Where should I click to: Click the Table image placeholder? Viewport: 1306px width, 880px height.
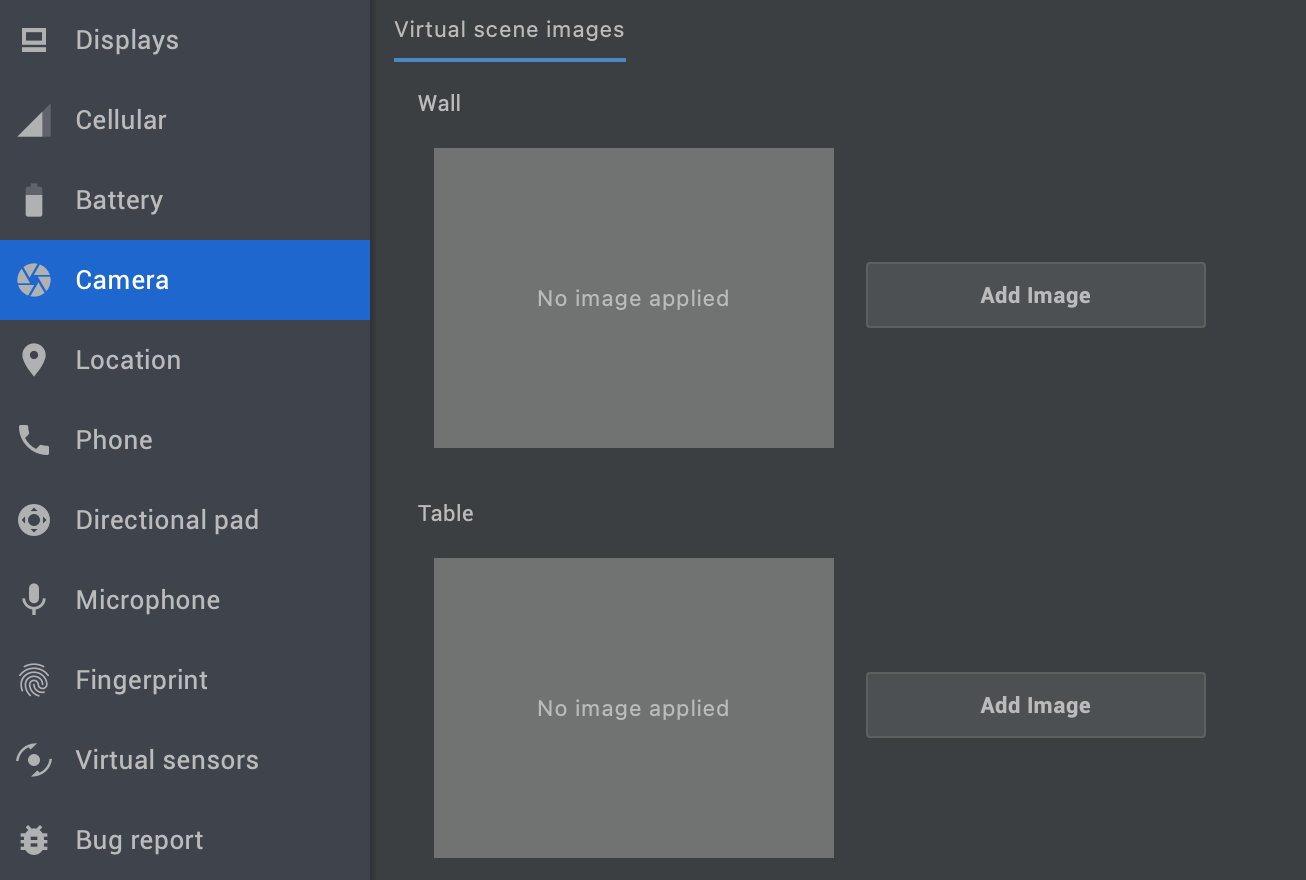(x=633, y=707)
